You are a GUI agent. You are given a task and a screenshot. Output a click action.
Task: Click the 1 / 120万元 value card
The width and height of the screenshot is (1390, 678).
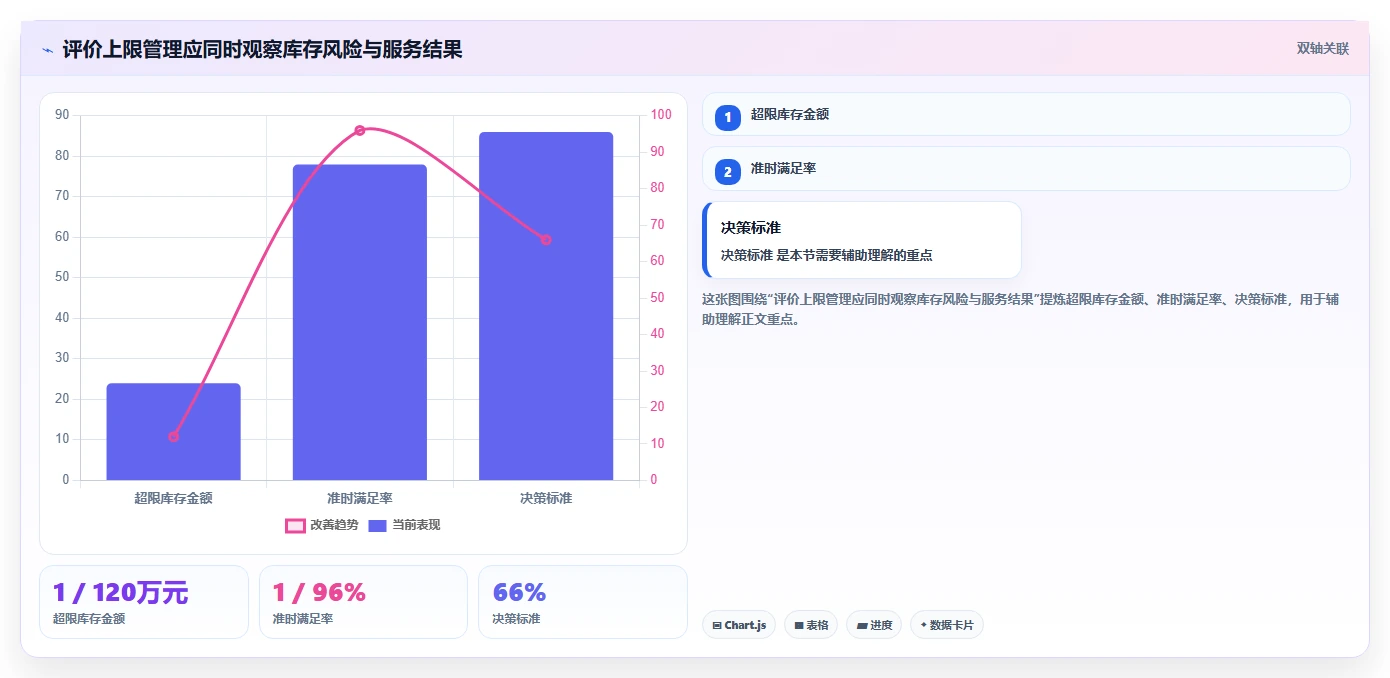point(144,602)
